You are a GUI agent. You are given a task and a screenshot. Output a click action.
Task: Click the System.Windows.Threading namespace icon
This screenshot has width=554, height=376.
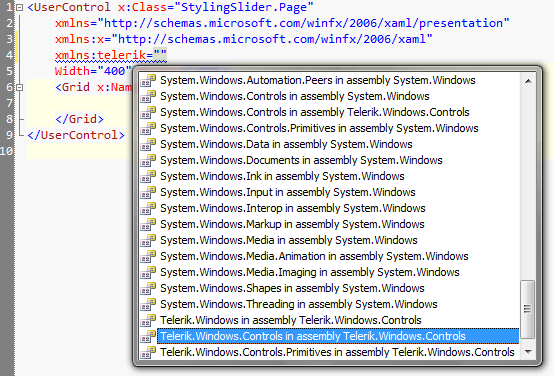click(x=148, y=304)
